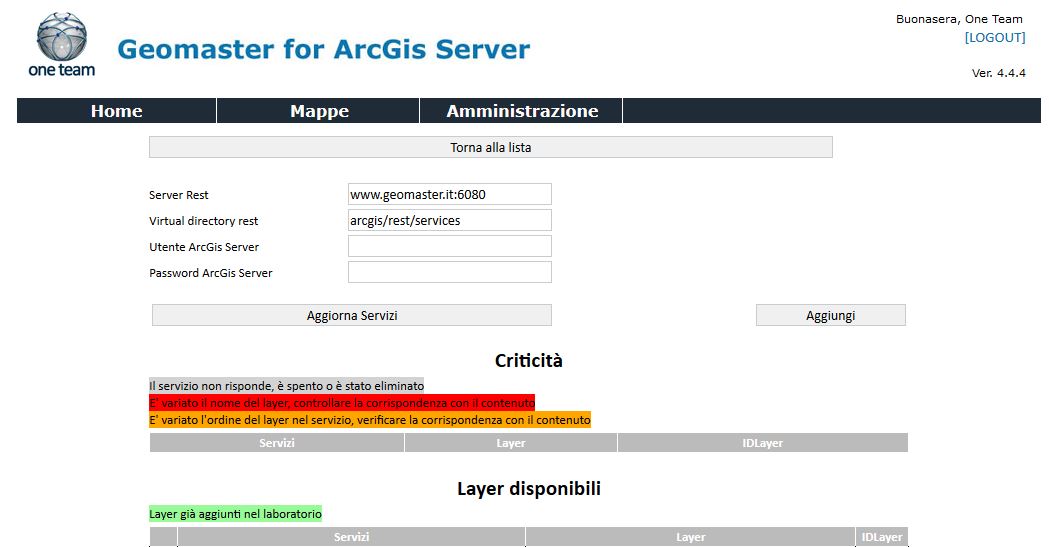1049x547 pixels.
Task: Click the Layer header in the Criticità table
Action: click(510, 443)
